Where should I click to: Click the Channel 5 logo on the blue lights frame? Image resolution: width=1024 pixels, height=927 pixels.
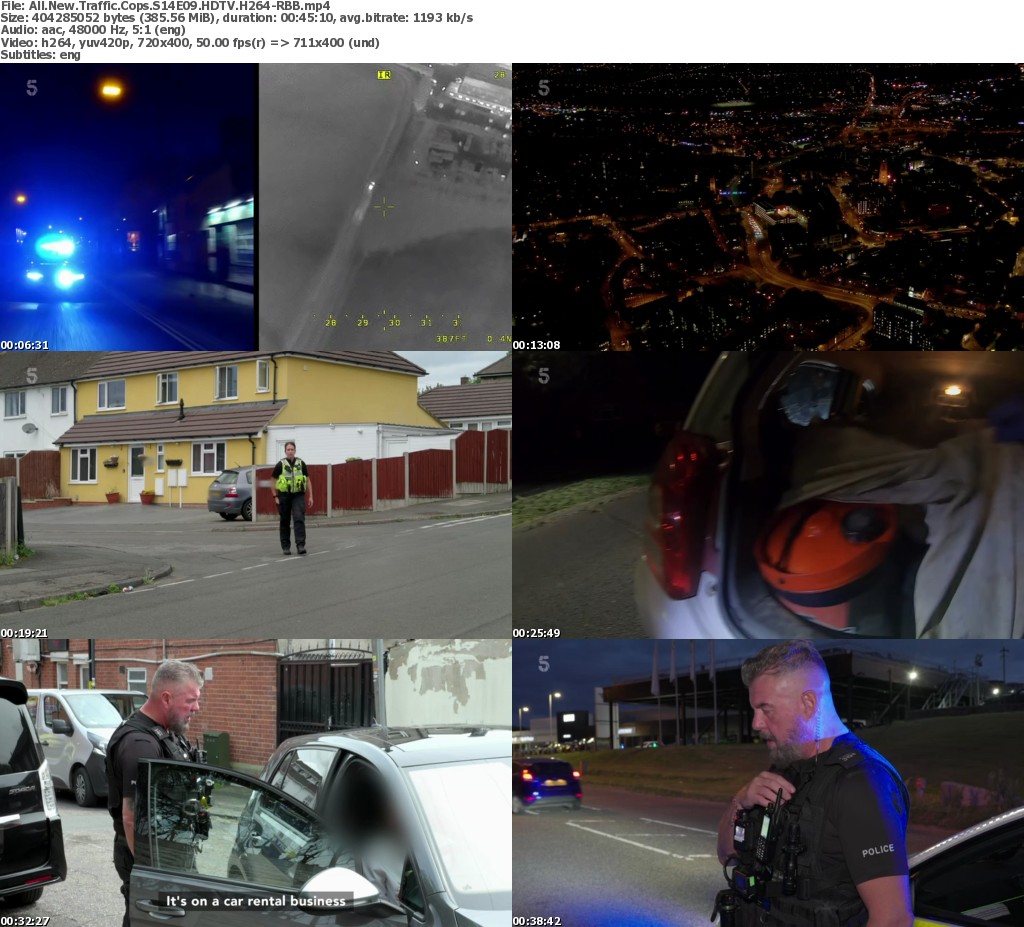(x=32, y=88)
